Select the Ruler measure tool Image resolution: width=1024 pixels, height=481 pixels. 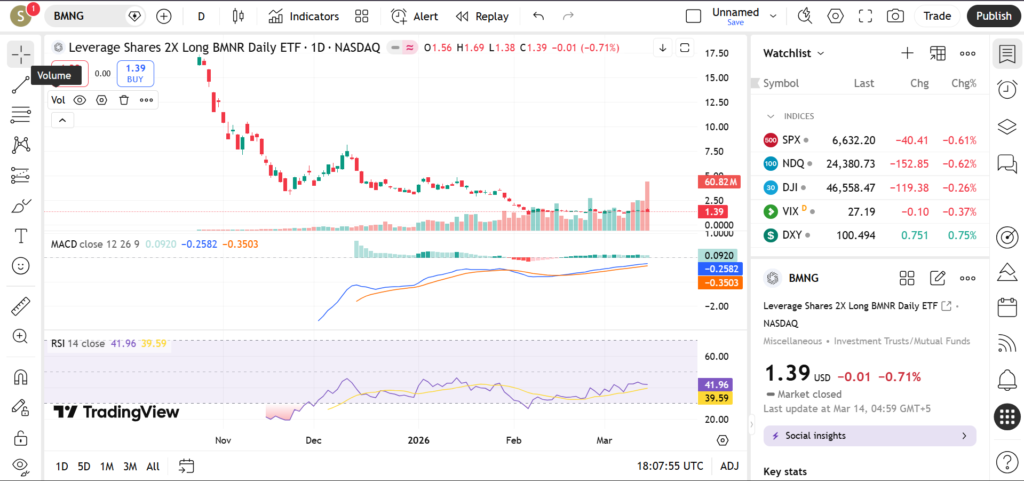click(x=20, y=306)
